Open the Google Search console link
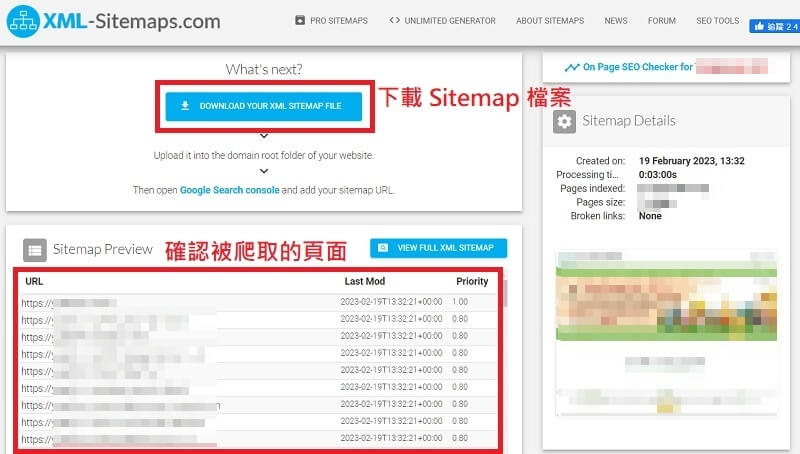 click(230, 190)
